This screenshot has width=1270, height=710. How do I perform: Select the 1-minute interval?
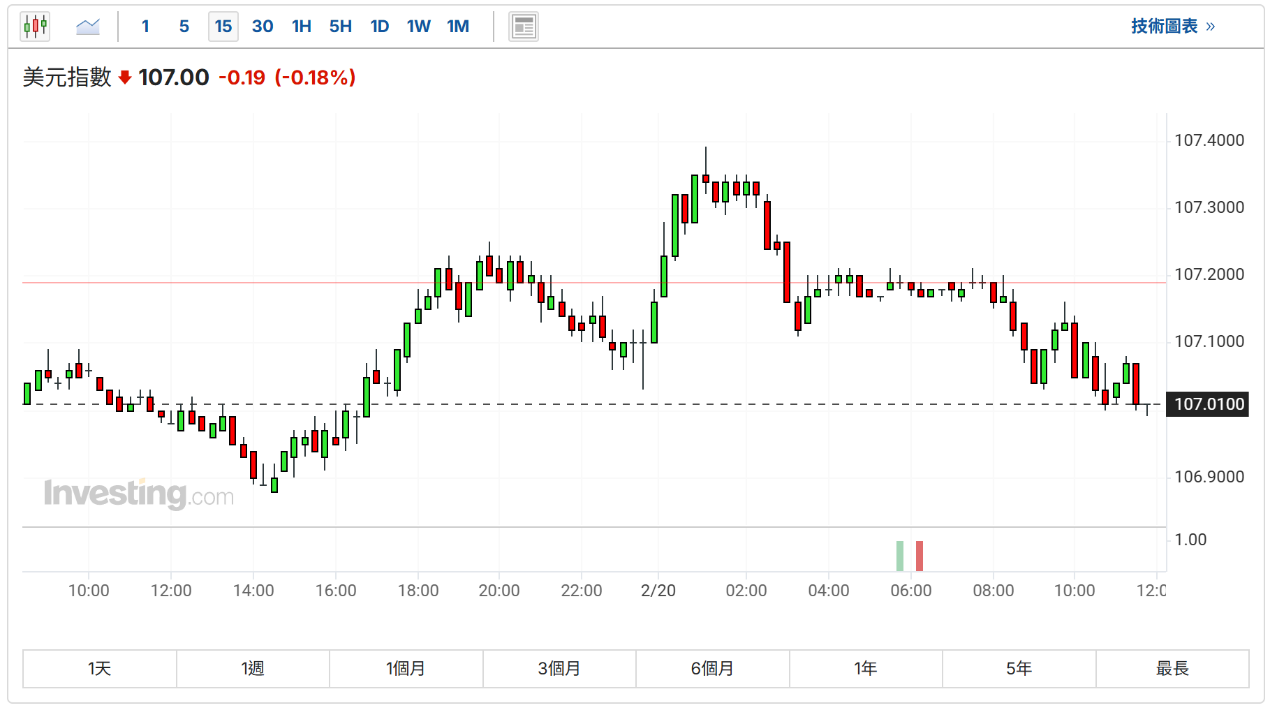tap(145, 26)
